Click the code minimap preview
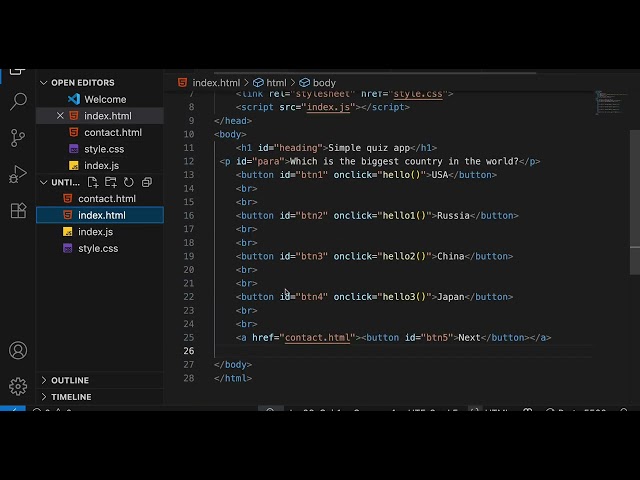The image size is (640, 480). coord(611,103)
